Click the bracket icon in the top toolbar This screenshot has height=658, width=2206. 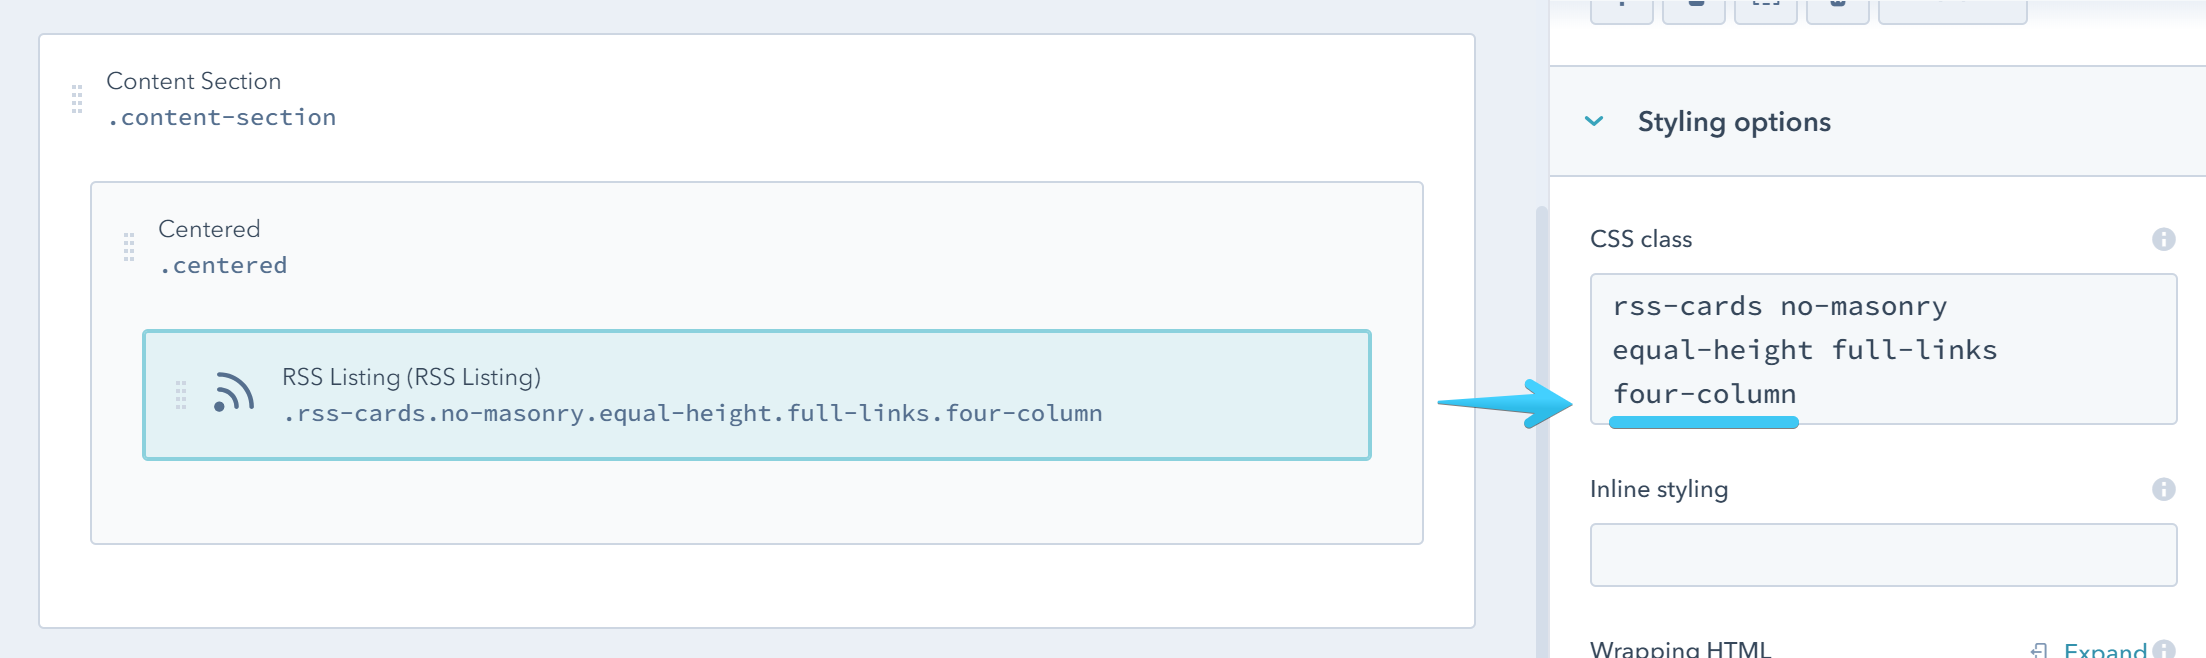[1765, 10]
